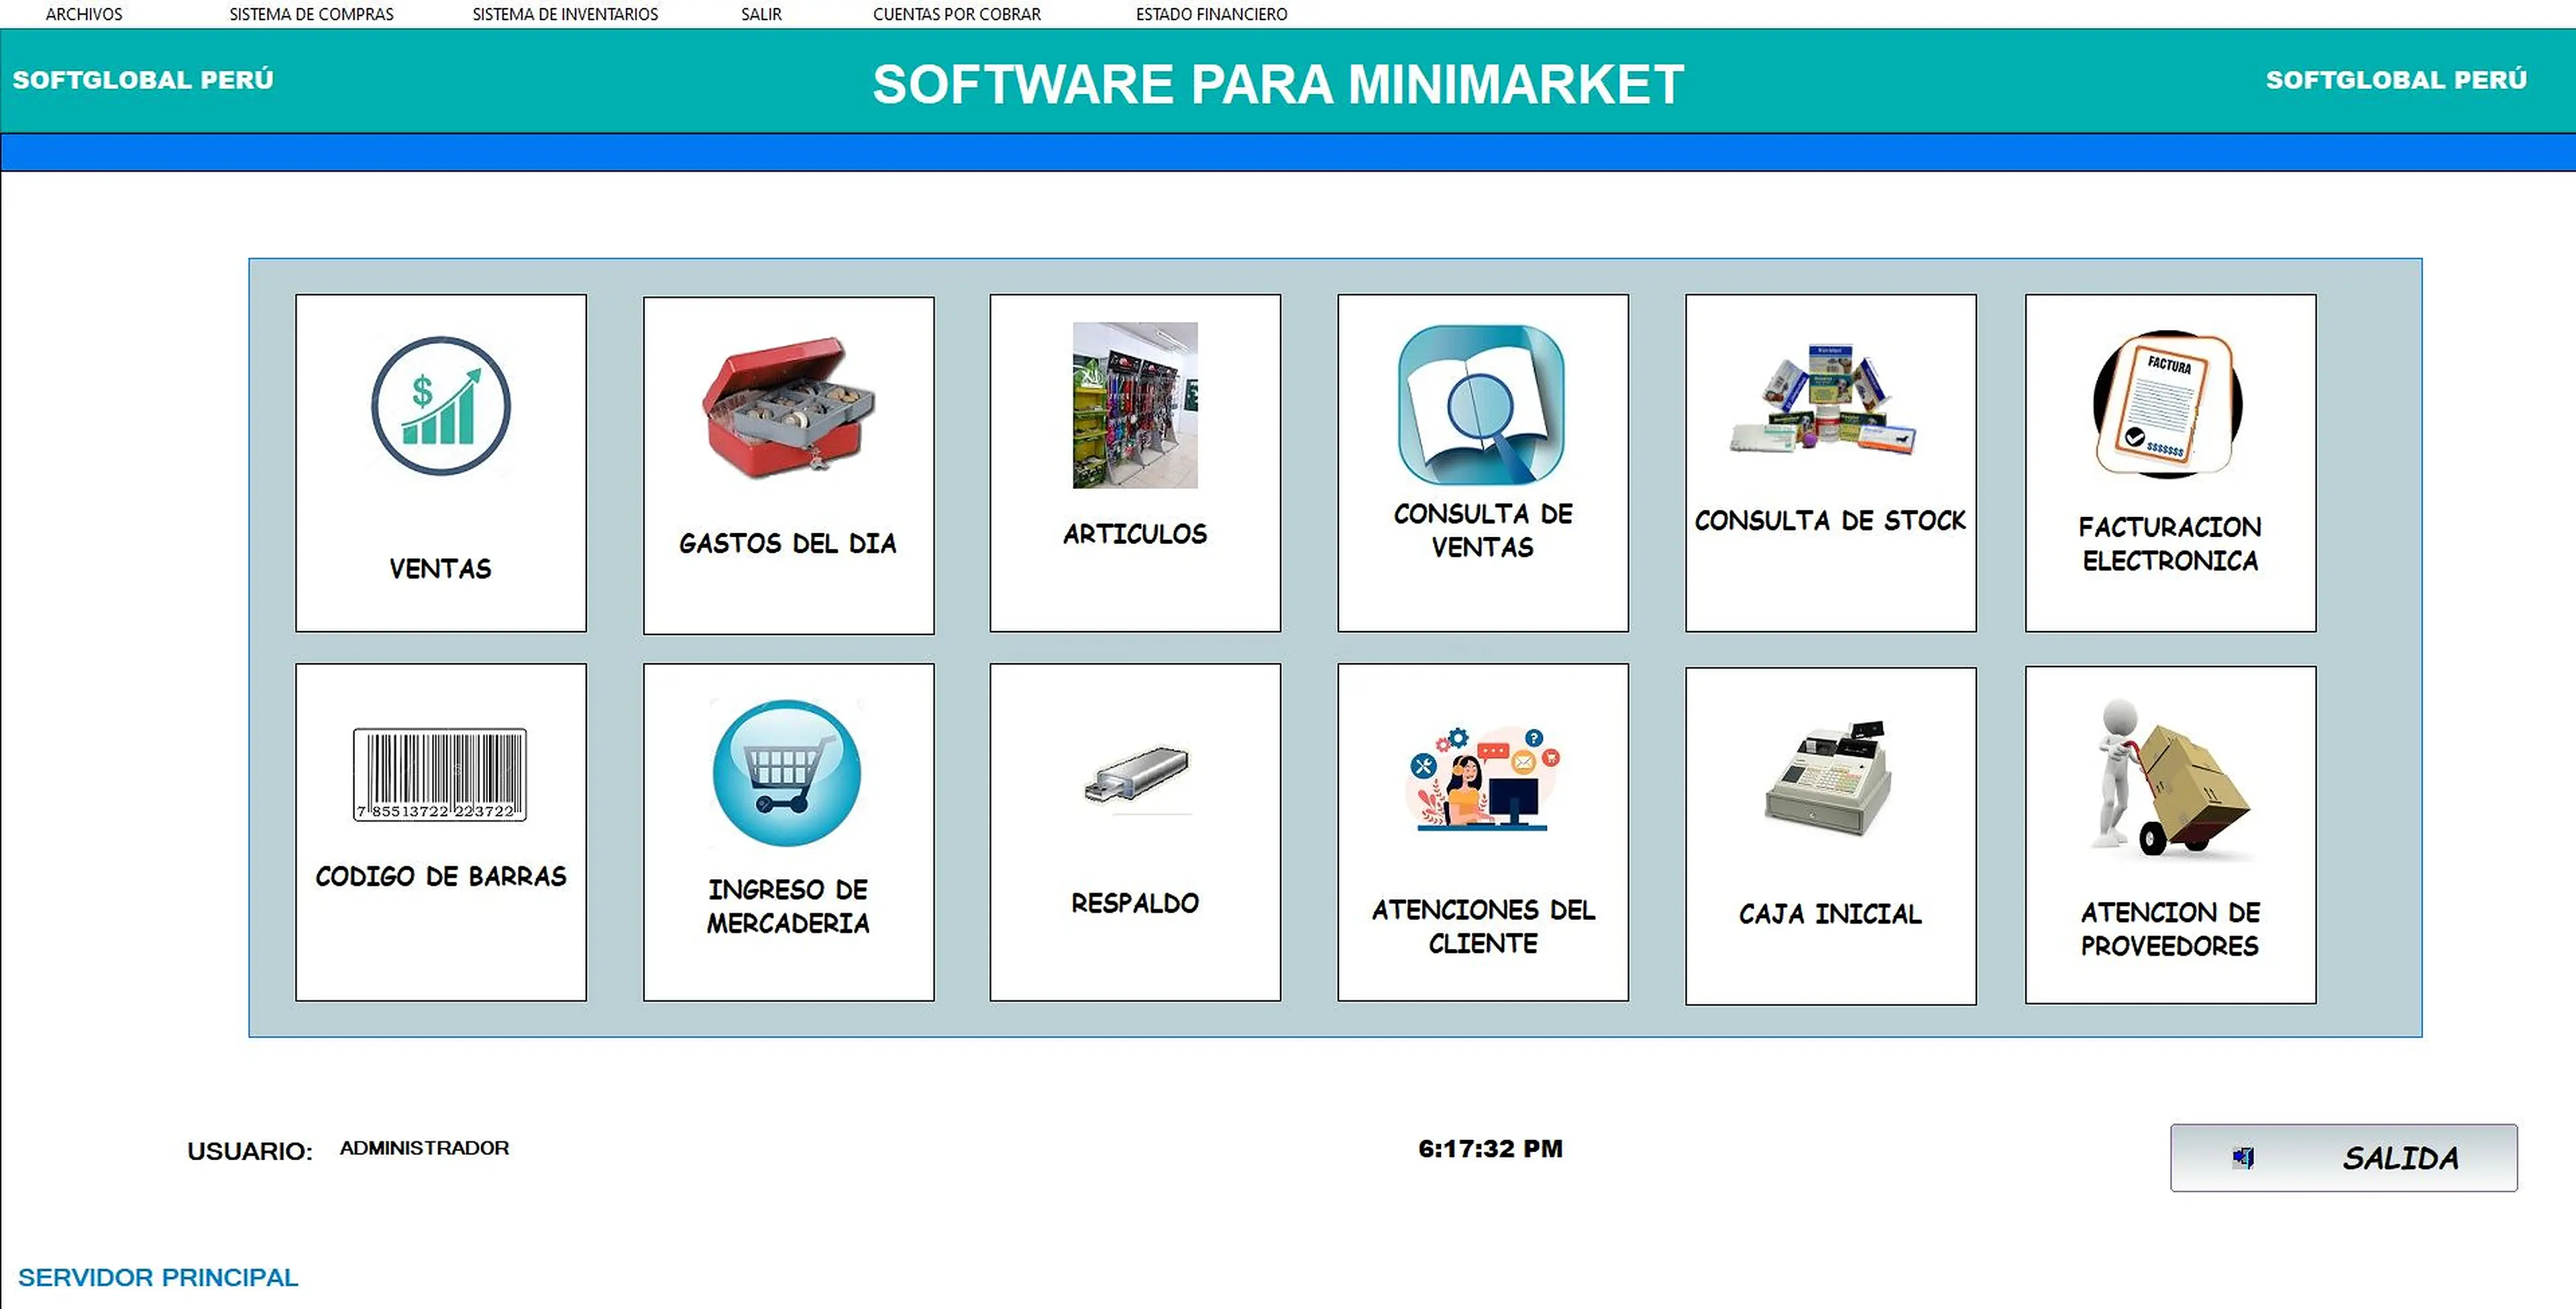Click the magnifying glass book icon

tap(1482, 405)
